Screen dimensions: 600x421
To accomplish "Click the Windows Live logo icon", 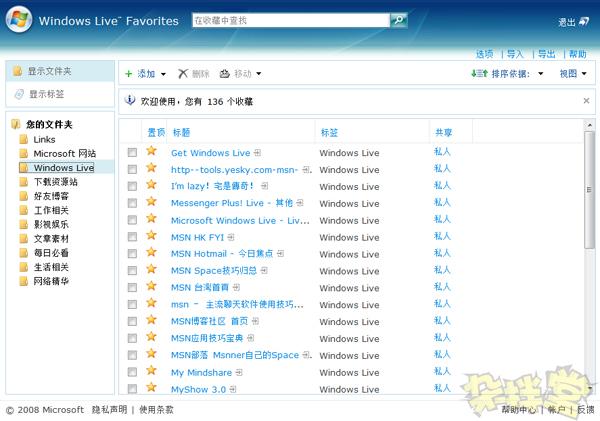I will pos(20,20).
